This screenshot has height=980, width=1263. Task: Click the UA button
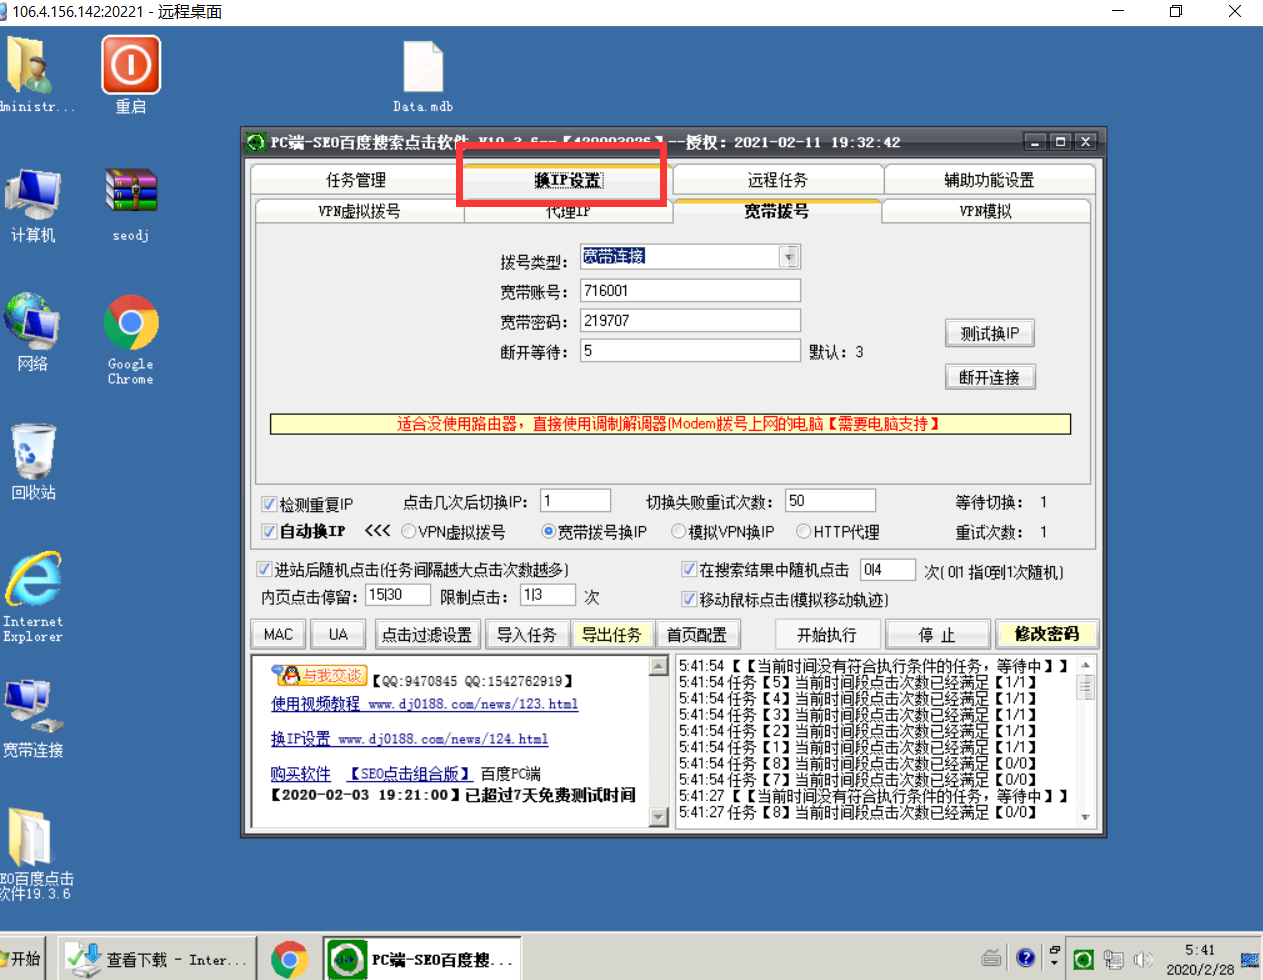338,634
